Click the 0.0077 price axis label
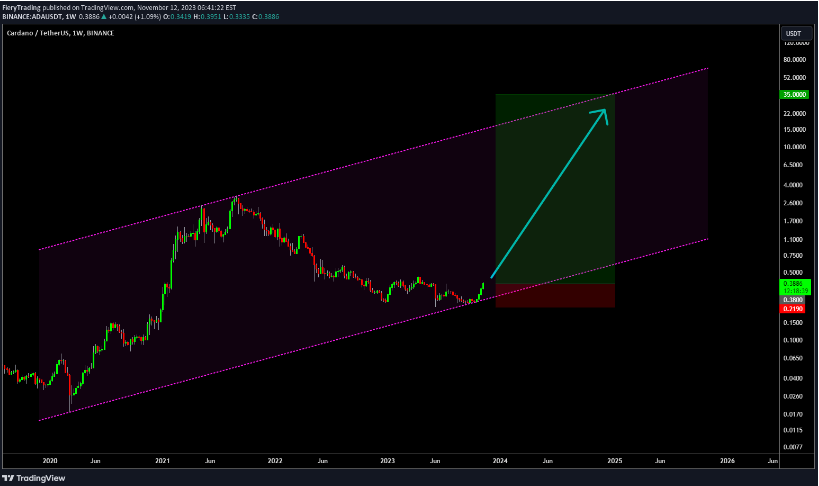The height and width of the screenshot is (486, 819). coord(793,447)
